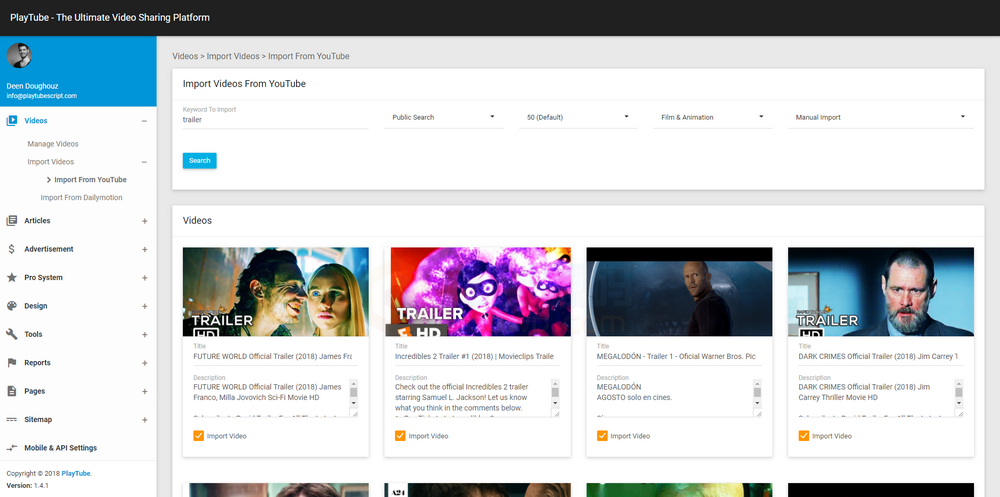Expand the Pro System section plus
Image resolution: width=1000 pixels, height=497 pixels.
click(144, 278)
